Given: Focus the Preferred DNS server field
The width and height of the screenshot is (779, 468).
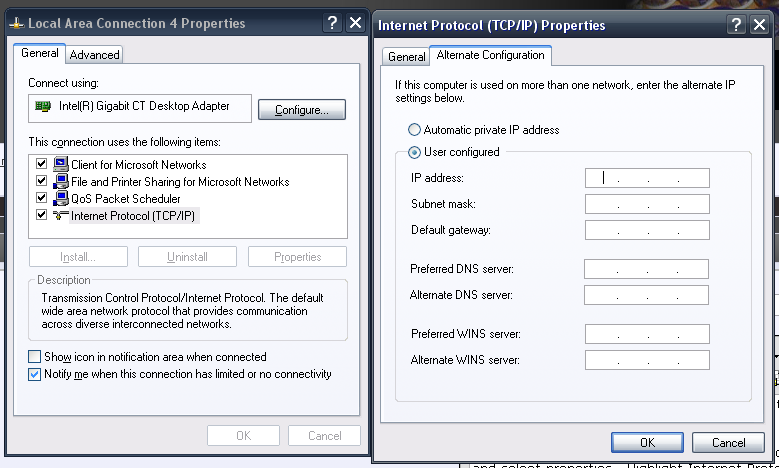Looking at the screenshot, I should 646,269.
